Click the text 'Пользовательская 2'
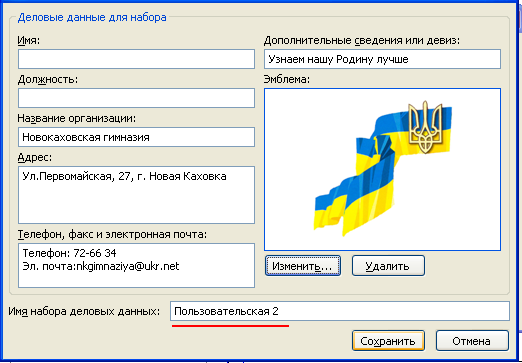Screen dimensions: 522x363 (226, 311)
